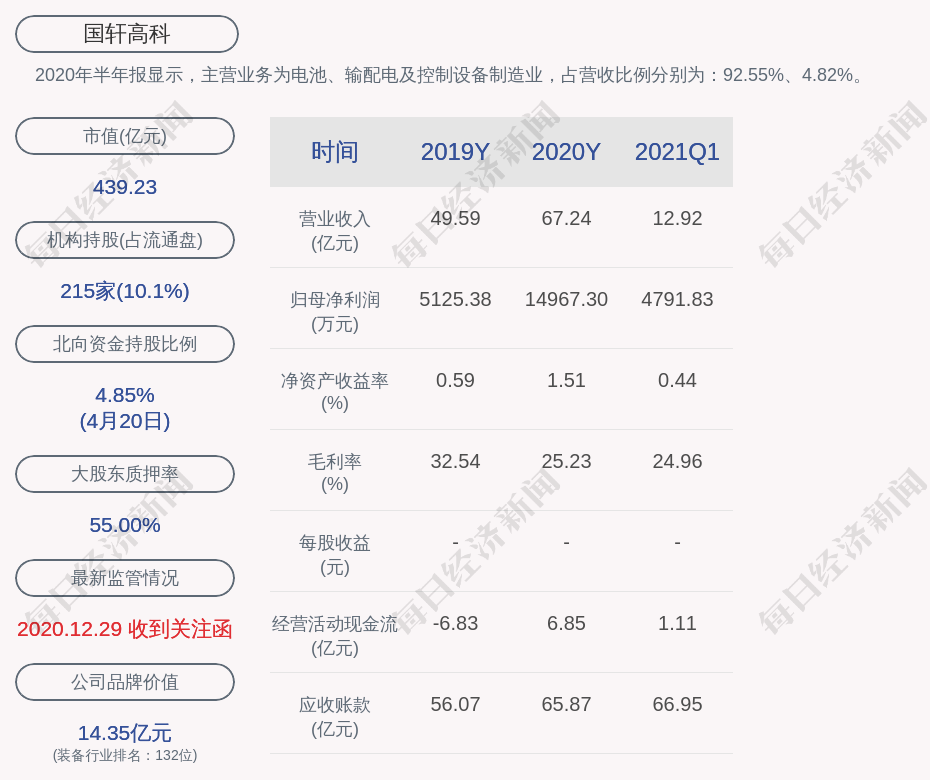
Task: Click the net profit cell 14967.30
Action: [566, 300]
